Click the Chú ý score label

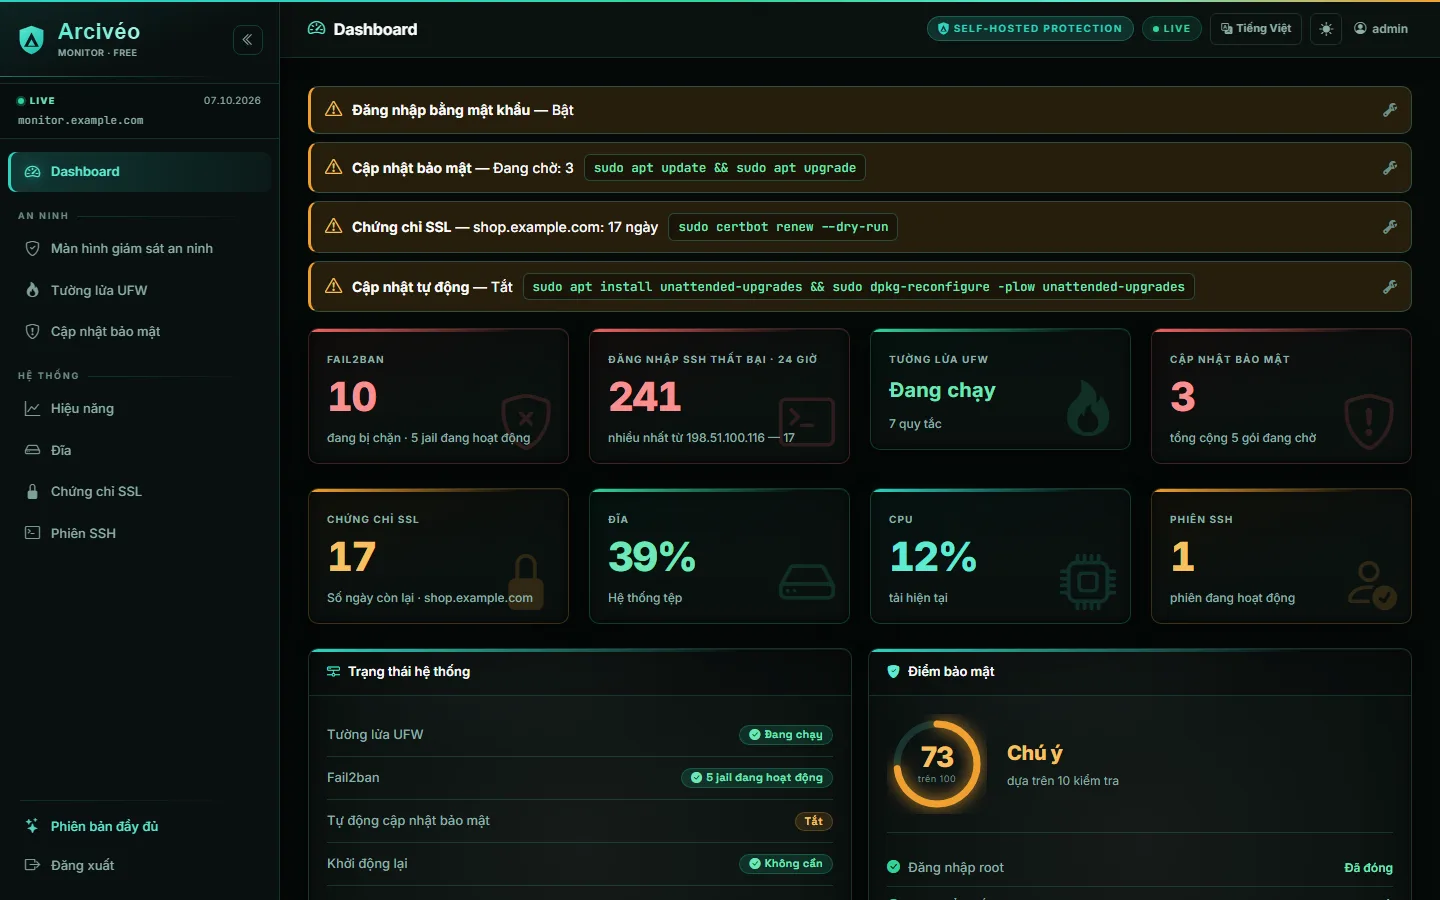pyautogui.click(x=1035, y=753)
